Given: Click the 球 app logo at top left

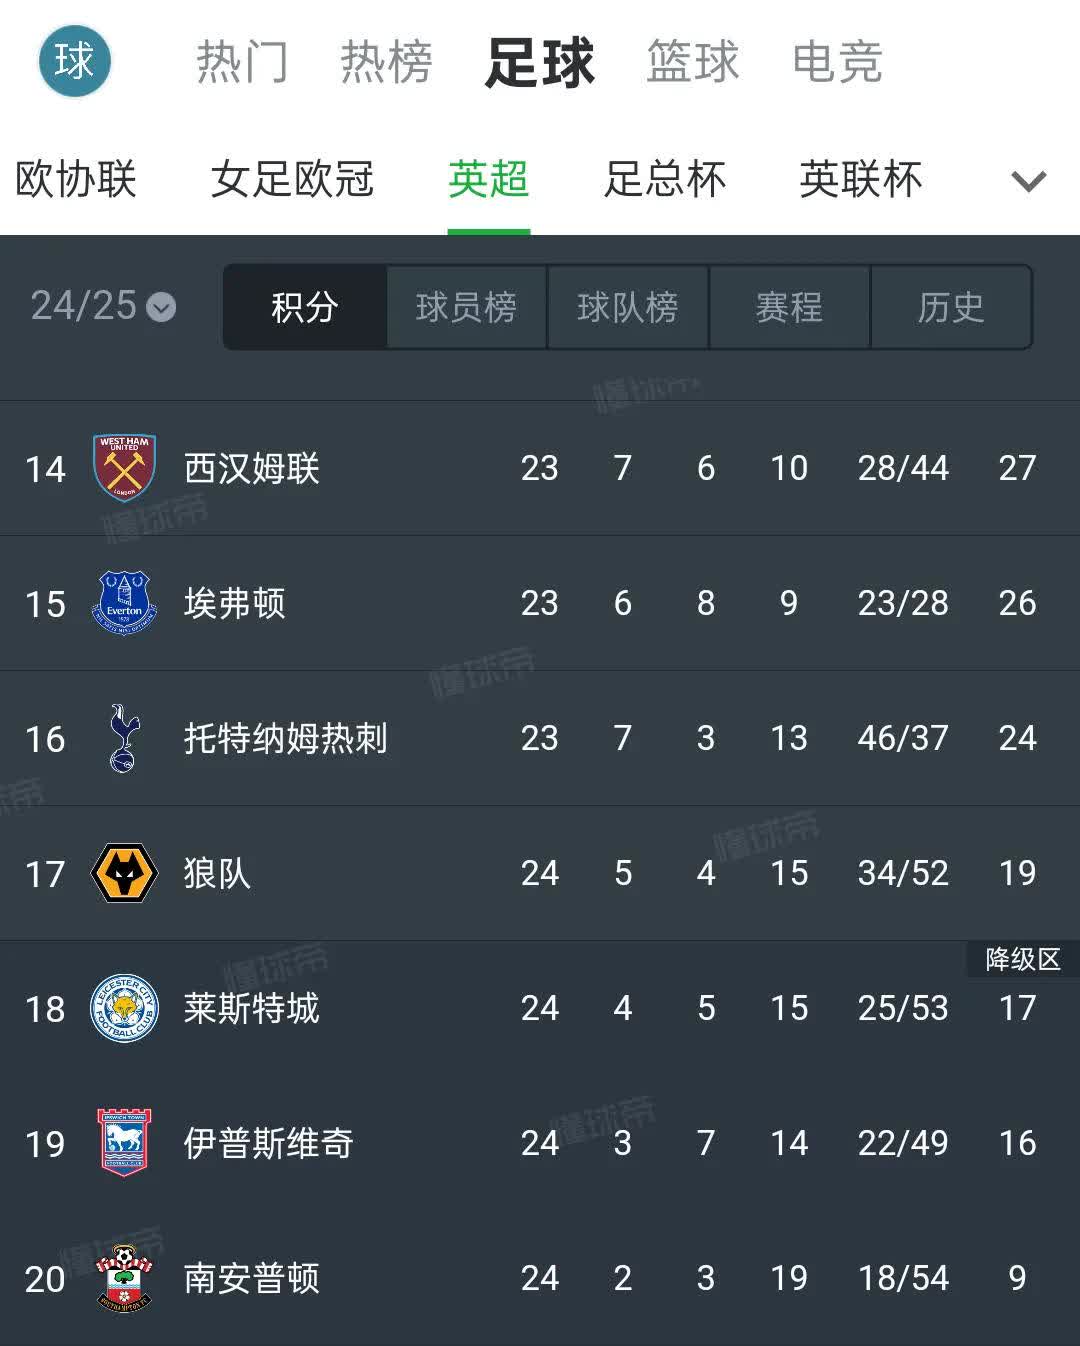Looking at the screenshot, I should tap(75, 61).
